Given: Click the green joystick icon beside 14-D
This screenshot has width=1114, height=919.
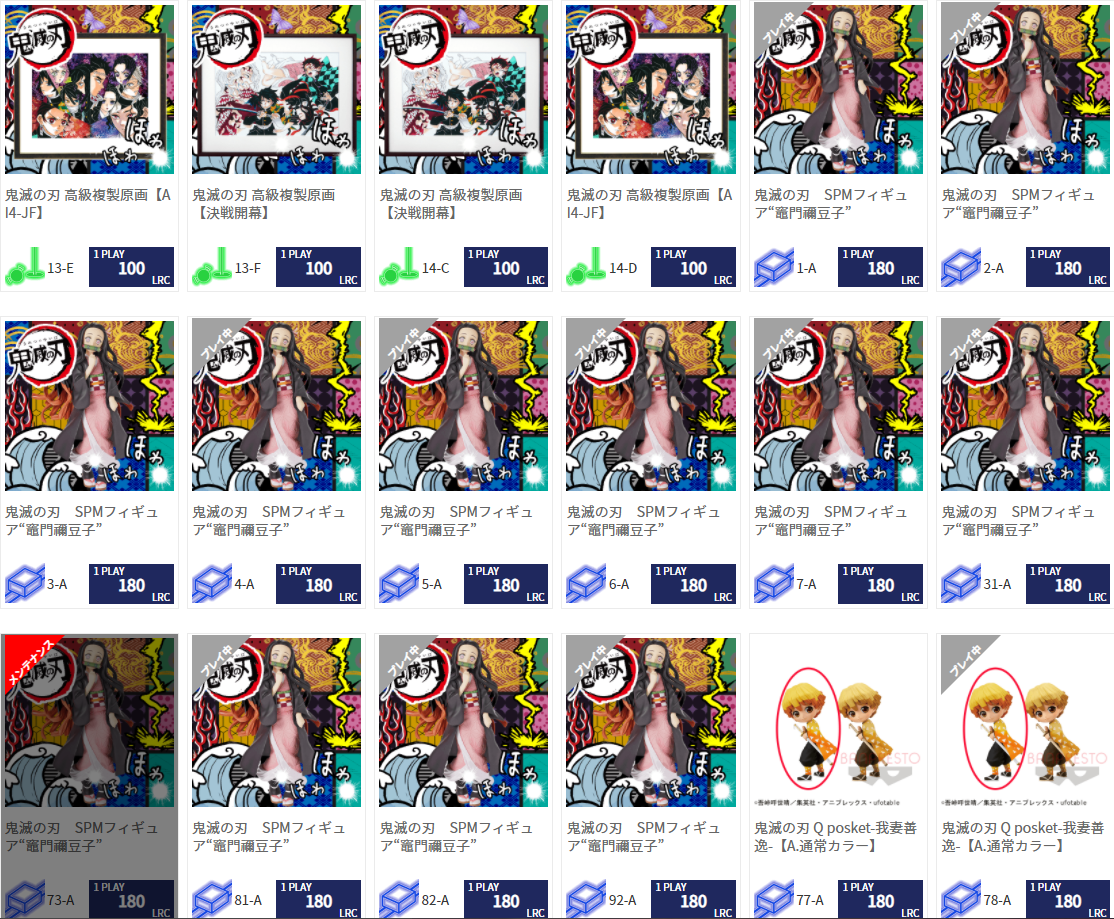Looking at the screenshot, I should click(586, 266).
